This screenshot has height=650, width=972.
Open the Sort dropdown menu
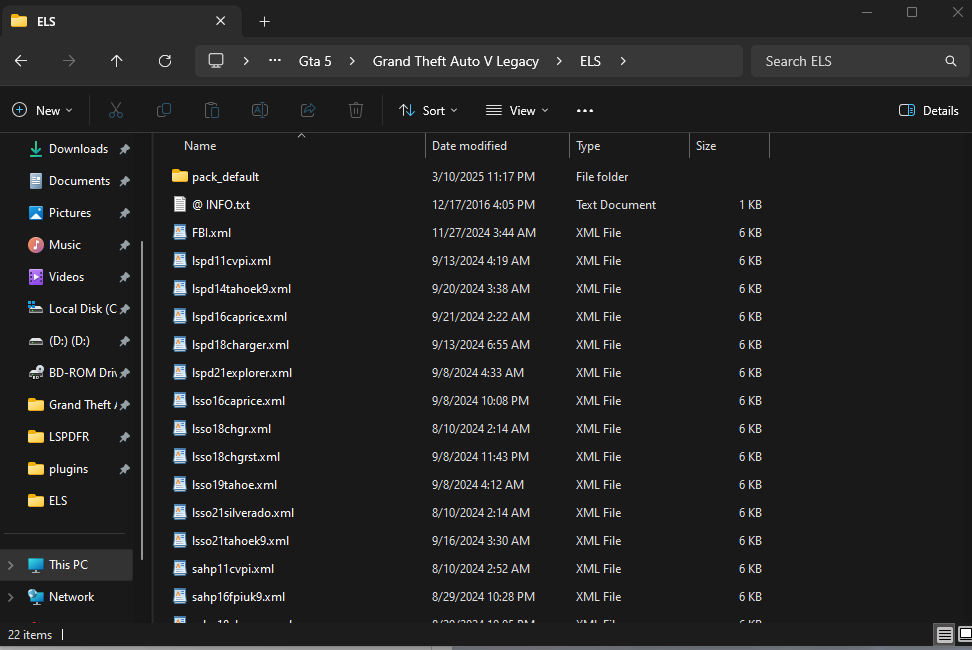[428, 110]
